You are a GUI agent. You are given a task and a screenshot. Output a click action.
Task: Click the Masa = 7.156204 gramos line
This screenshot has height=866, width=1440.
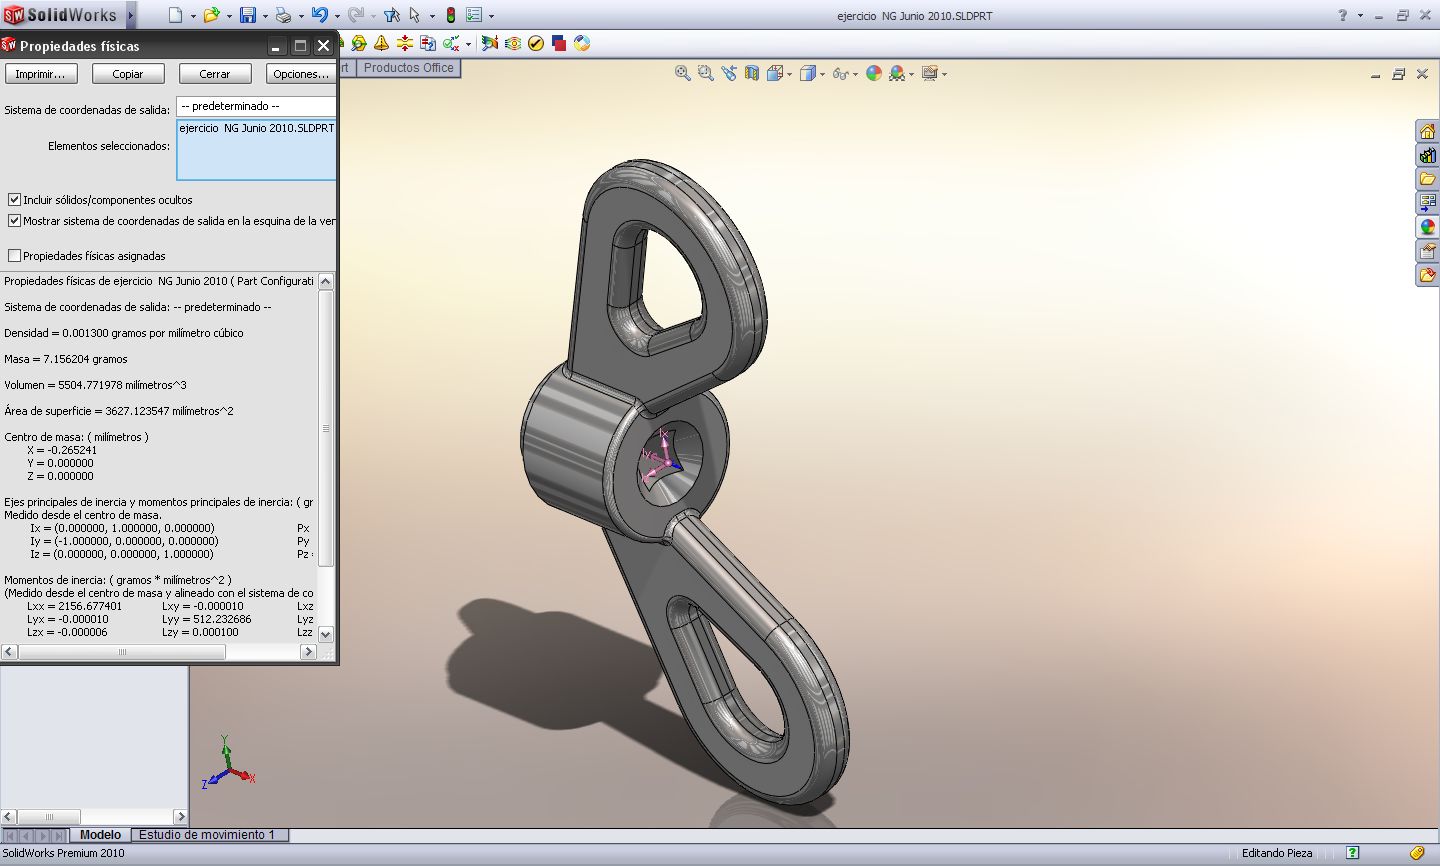[x=66, y=359]
